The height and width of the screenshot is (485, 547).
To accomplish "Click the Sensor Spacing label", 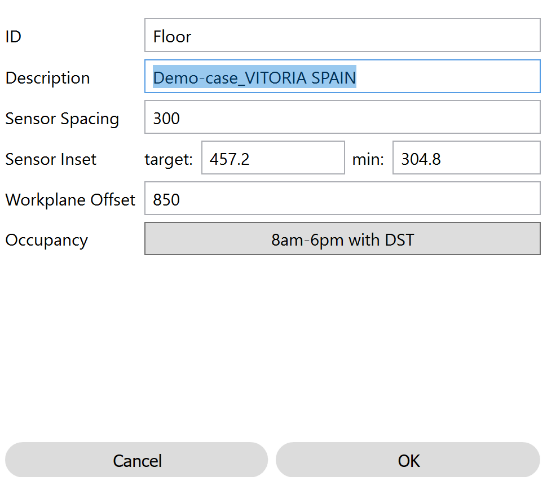I will coord(62,119).
